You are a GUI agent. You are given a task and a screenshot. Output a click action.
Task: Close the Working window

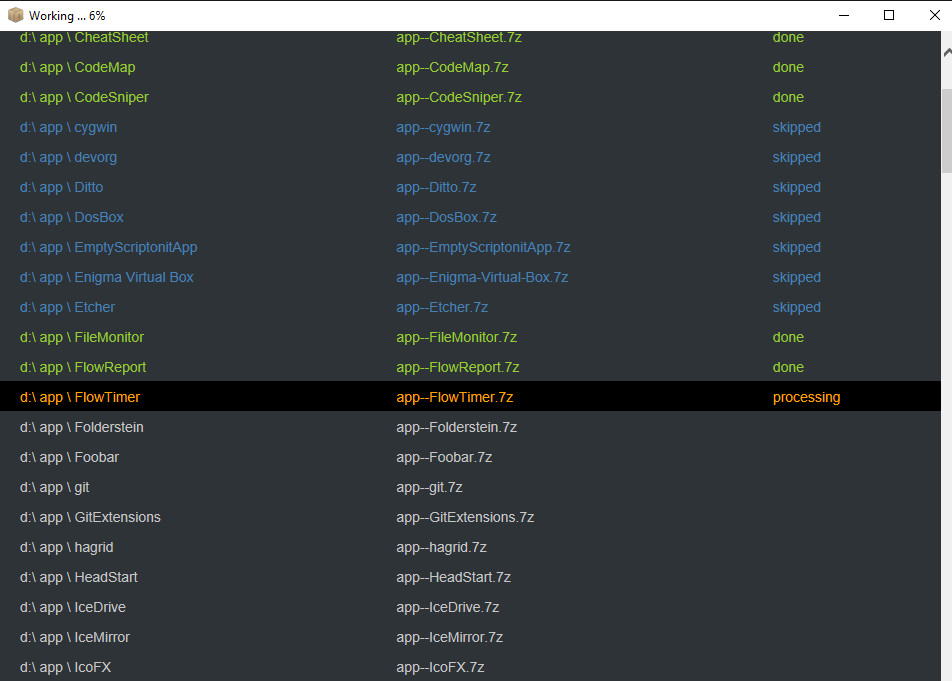pos(935,15)
